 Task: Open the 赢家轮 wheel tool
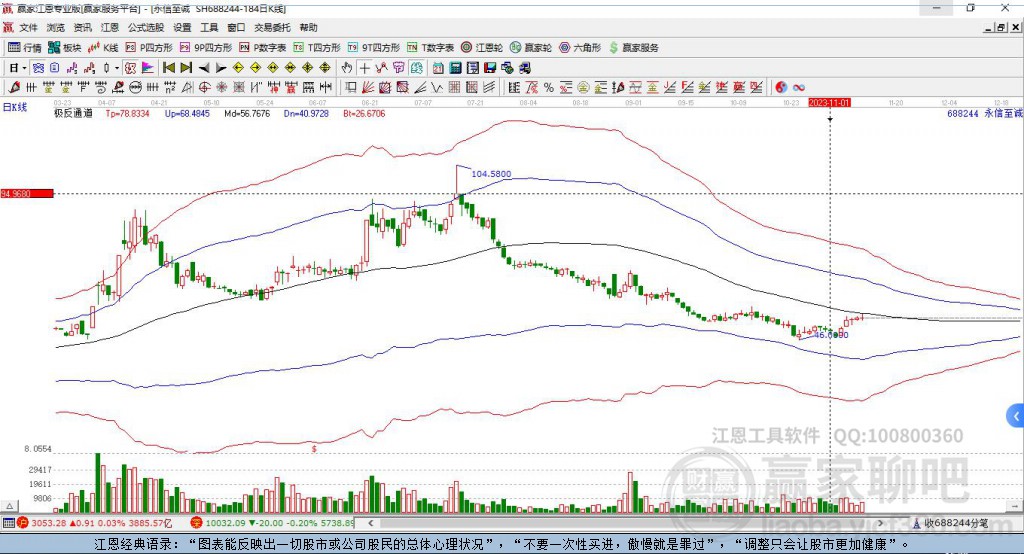coord(531,48)
